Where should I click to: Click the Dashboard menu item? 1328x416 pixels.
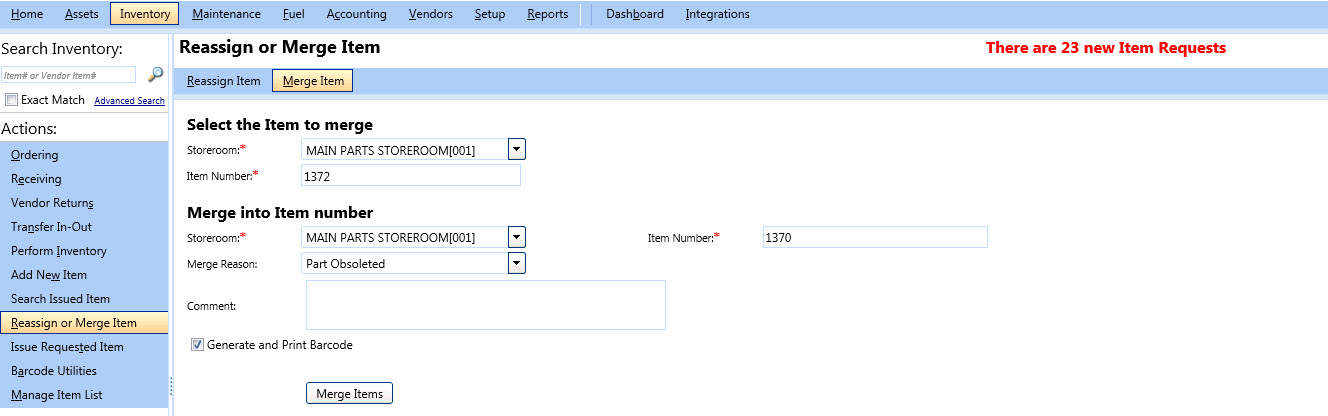pos(634,14)
